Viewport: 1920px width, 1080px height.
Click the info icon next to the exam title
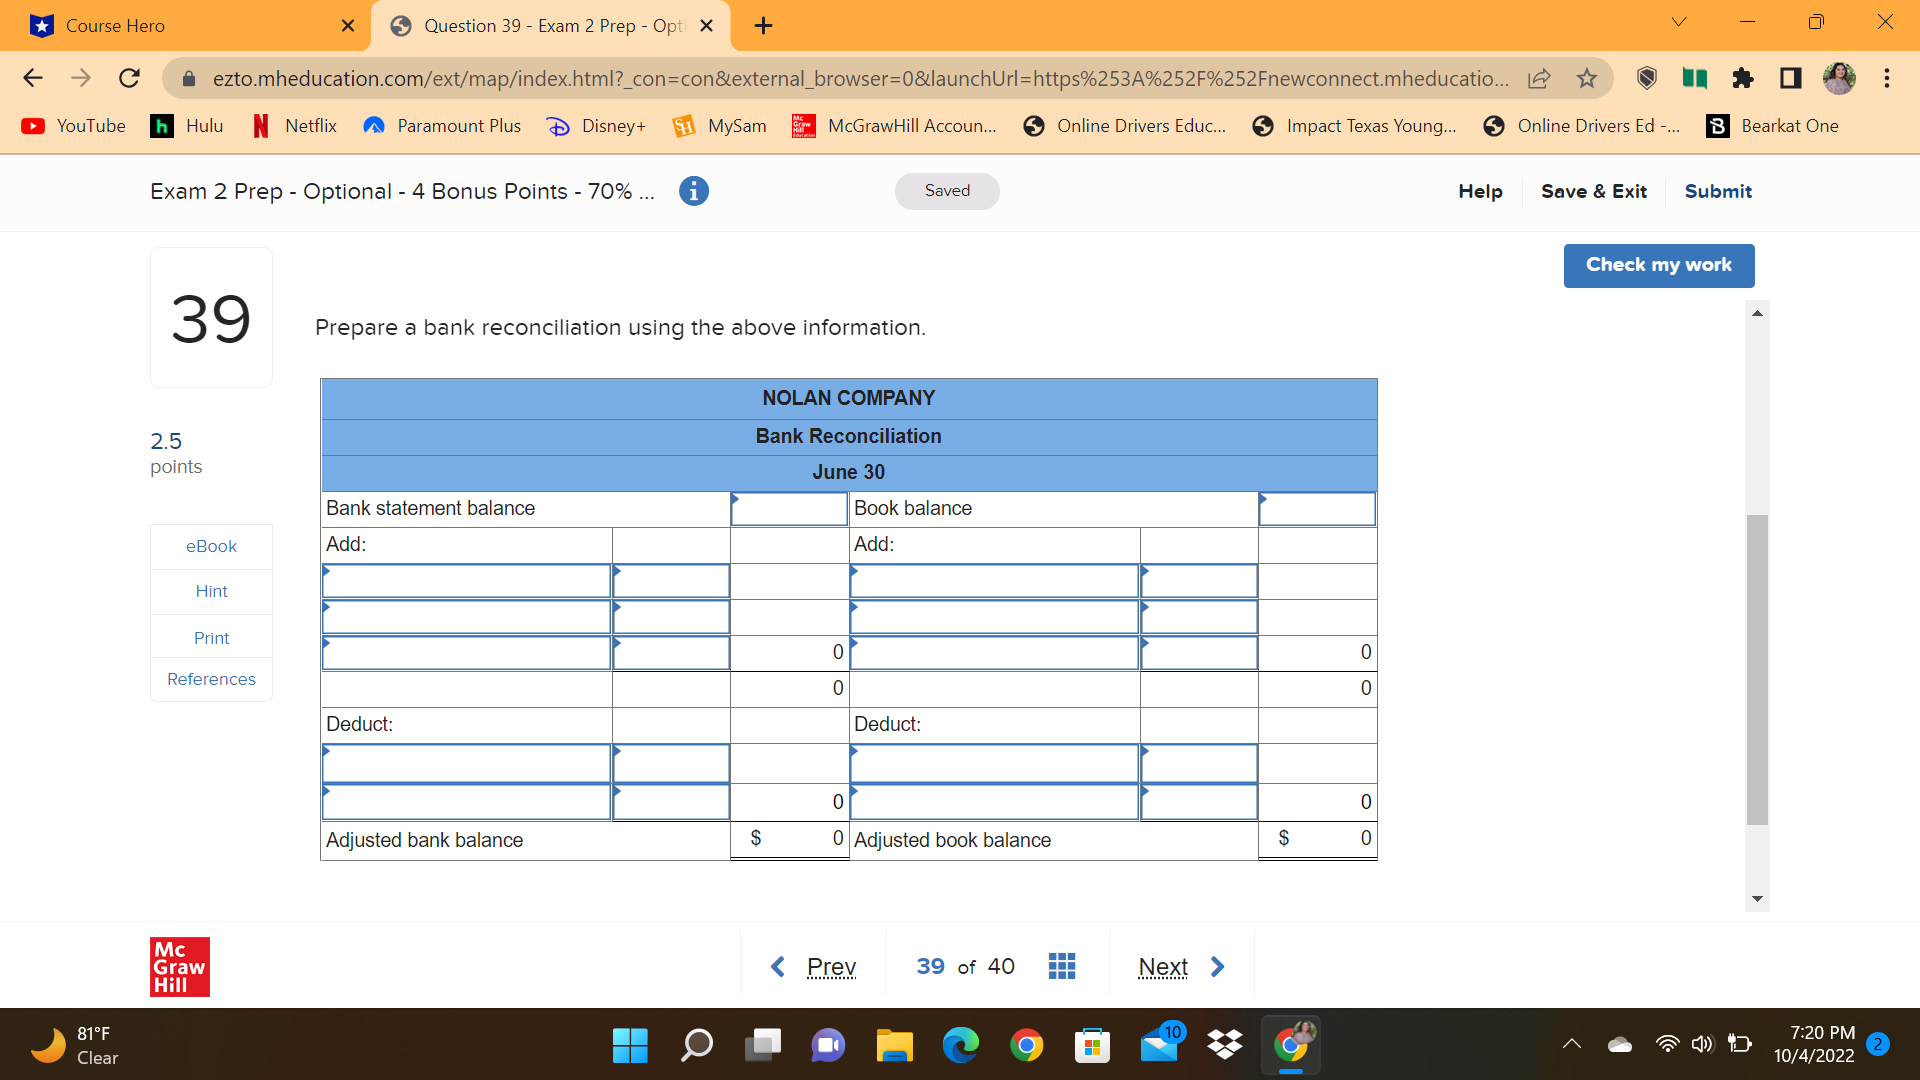pyautogui.click(x=693, y=191)
